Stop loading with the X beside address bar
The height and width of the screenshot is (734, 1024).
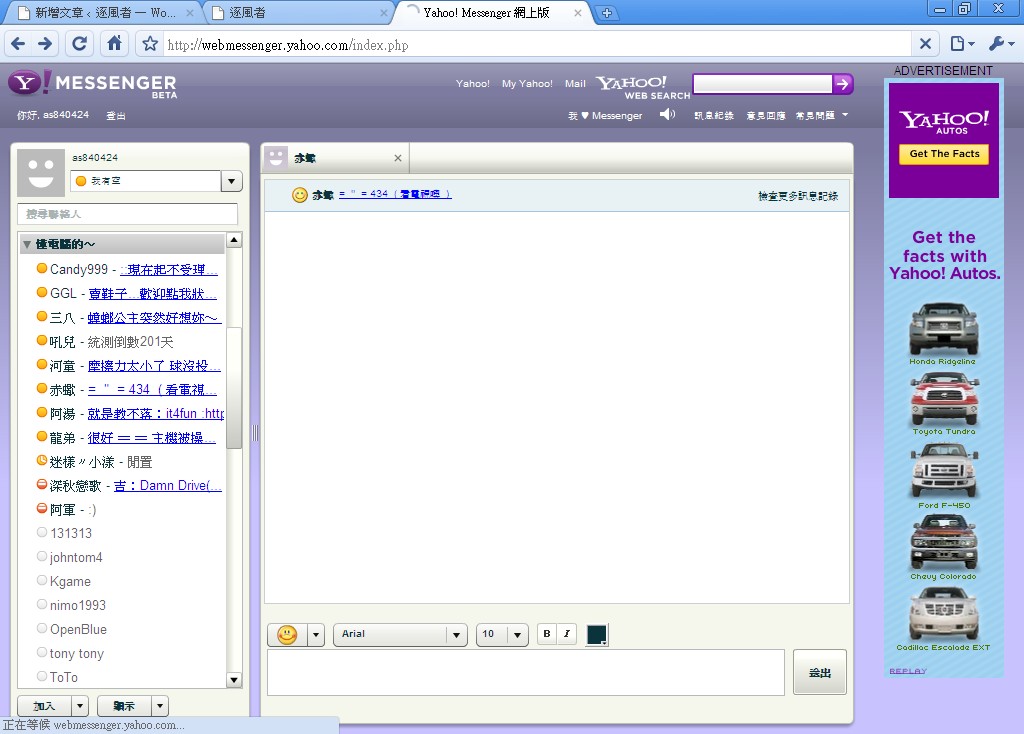tap(925, 44)
